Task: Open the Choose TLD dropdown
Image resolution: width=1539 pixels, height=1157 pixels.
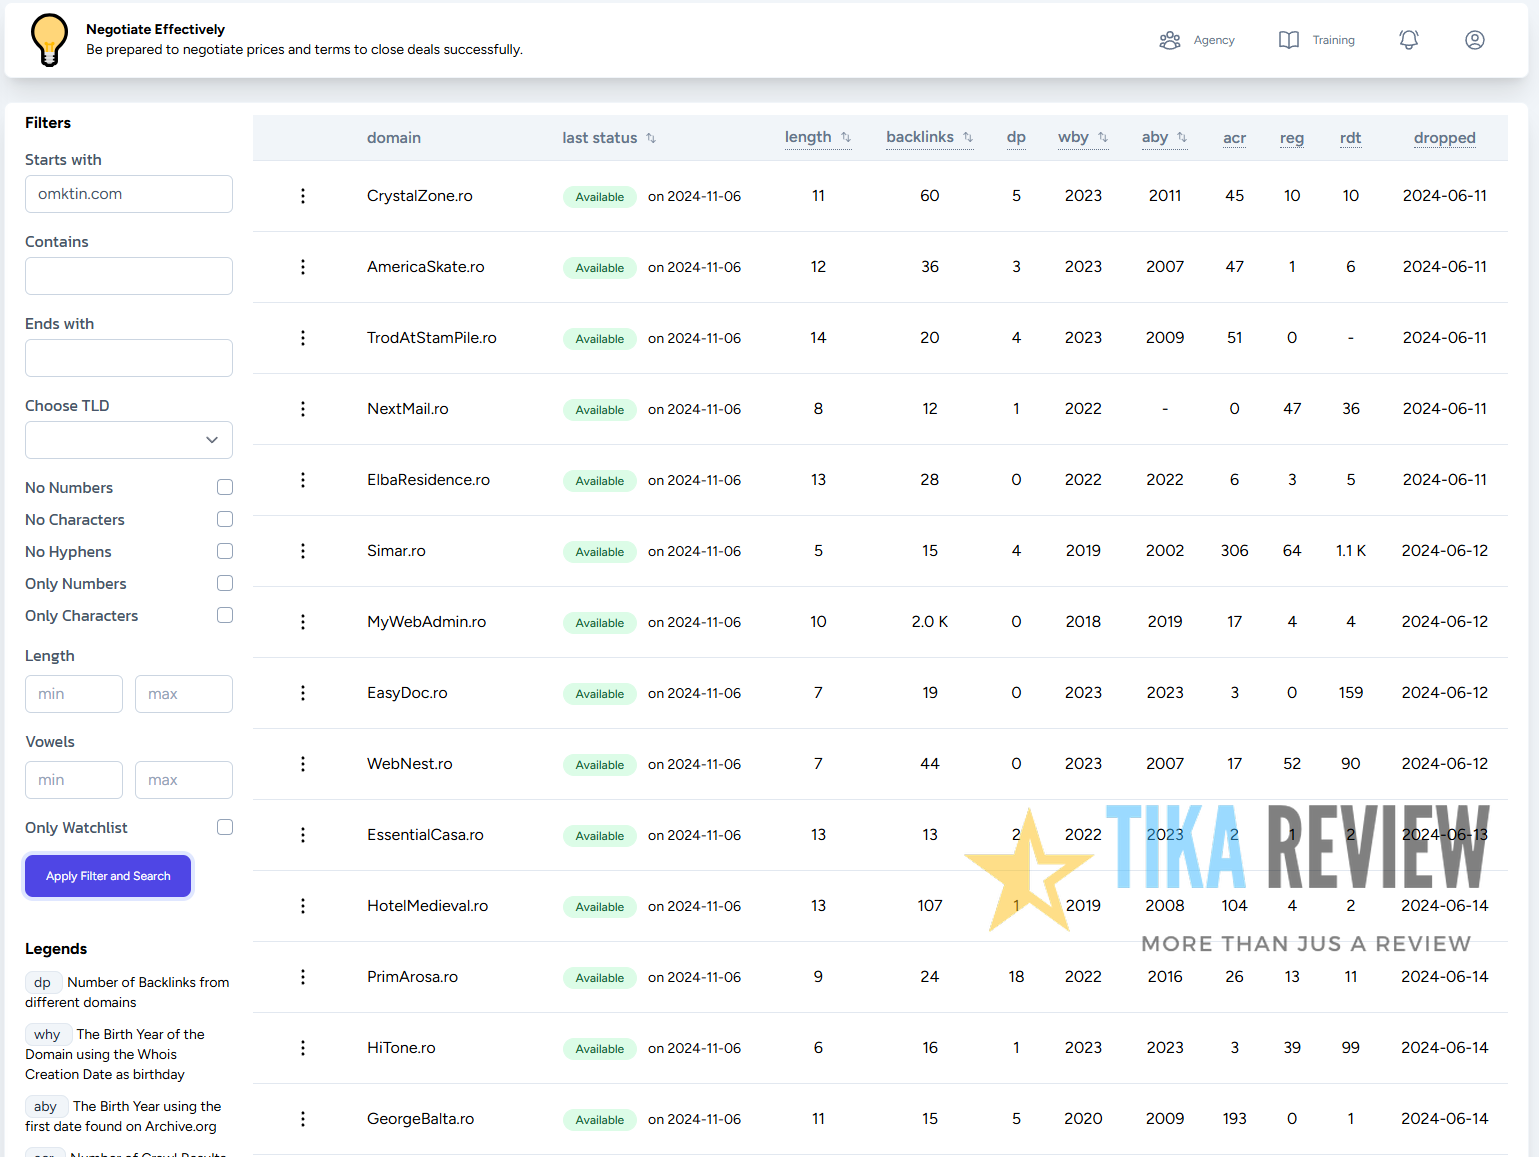Action: [x=128, y=440]
